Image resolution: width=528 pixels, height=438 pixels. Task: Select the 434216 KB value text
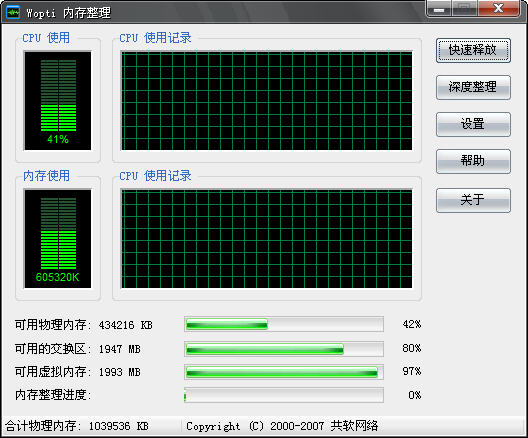point(126,325)
